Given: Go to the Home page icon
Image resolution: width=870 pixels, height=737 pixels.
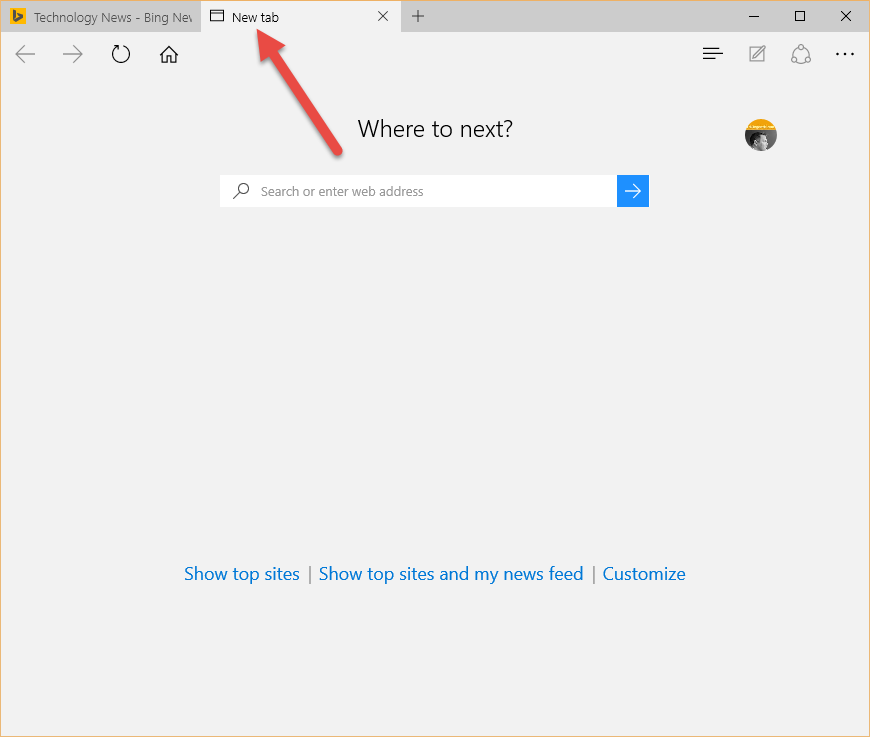Looking at the screenshot, I should coord(168,54).
